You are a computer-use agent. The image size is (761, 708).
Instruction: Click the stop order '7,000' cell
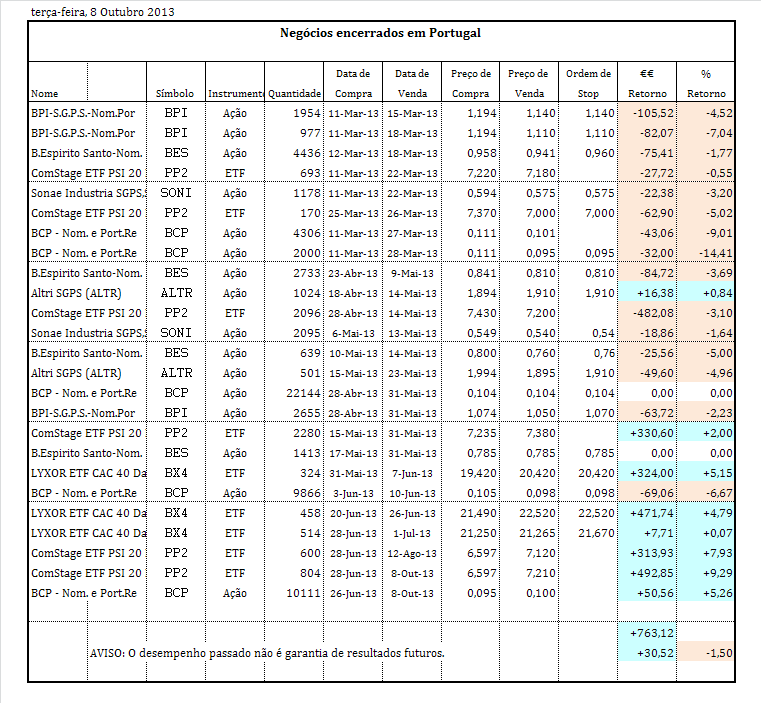pos(600,213)
